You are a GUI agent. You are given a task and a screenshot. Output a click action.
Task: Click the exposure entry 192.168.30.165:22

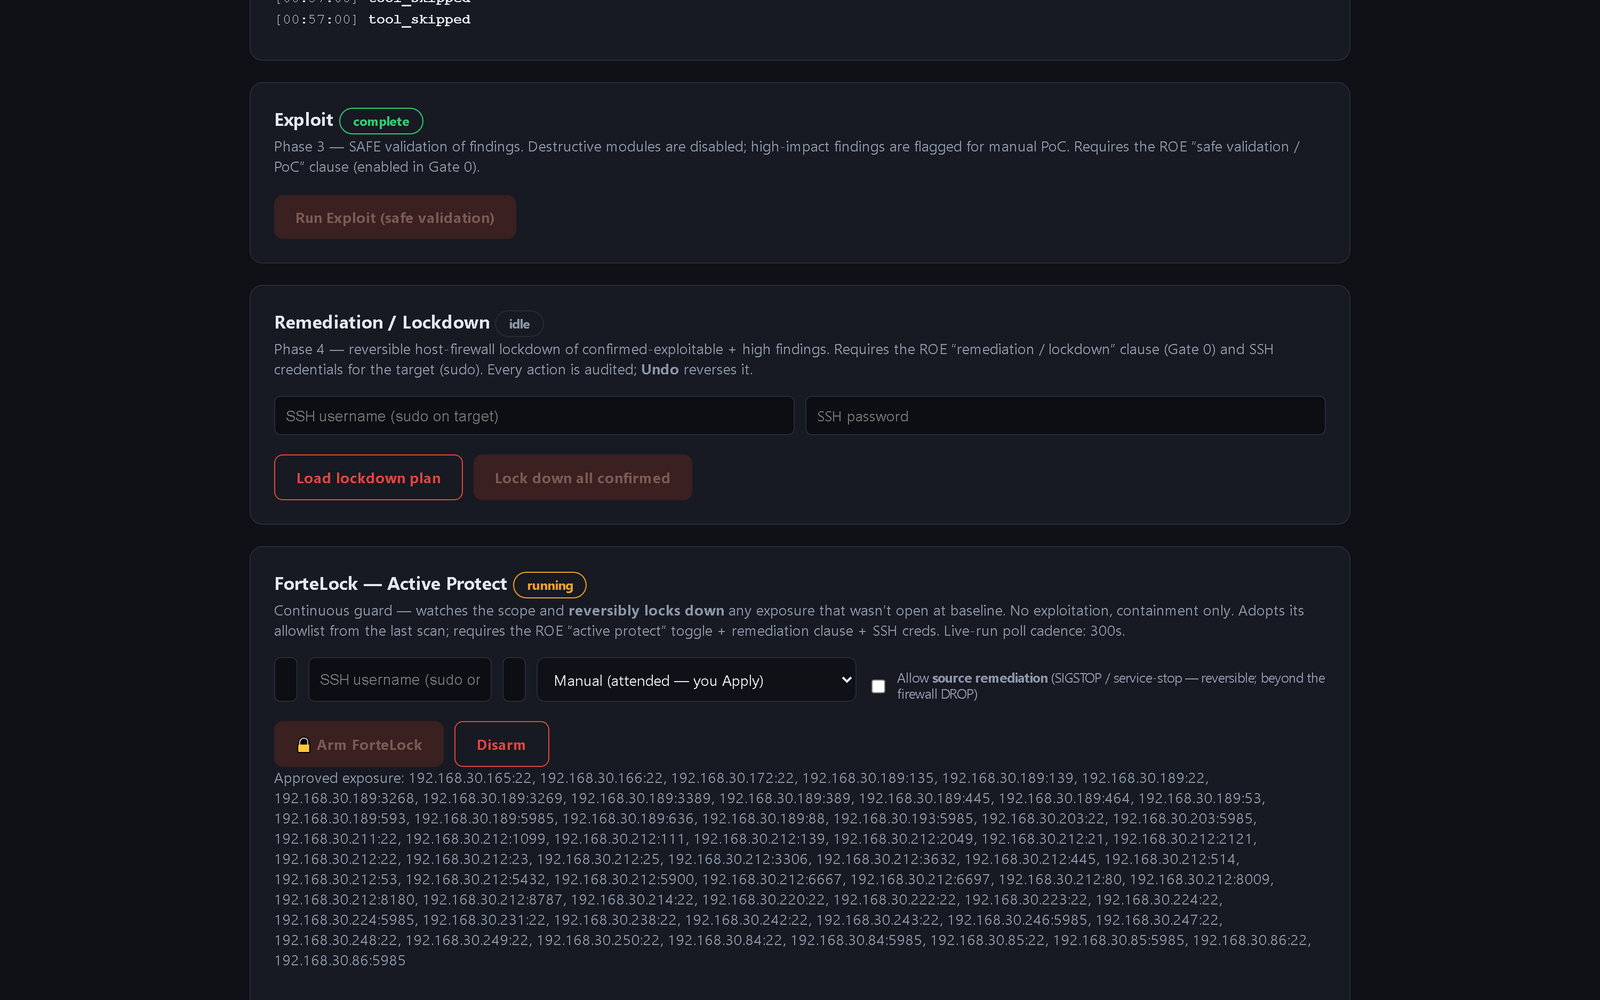pyautogui.click(x=470, y=778)
